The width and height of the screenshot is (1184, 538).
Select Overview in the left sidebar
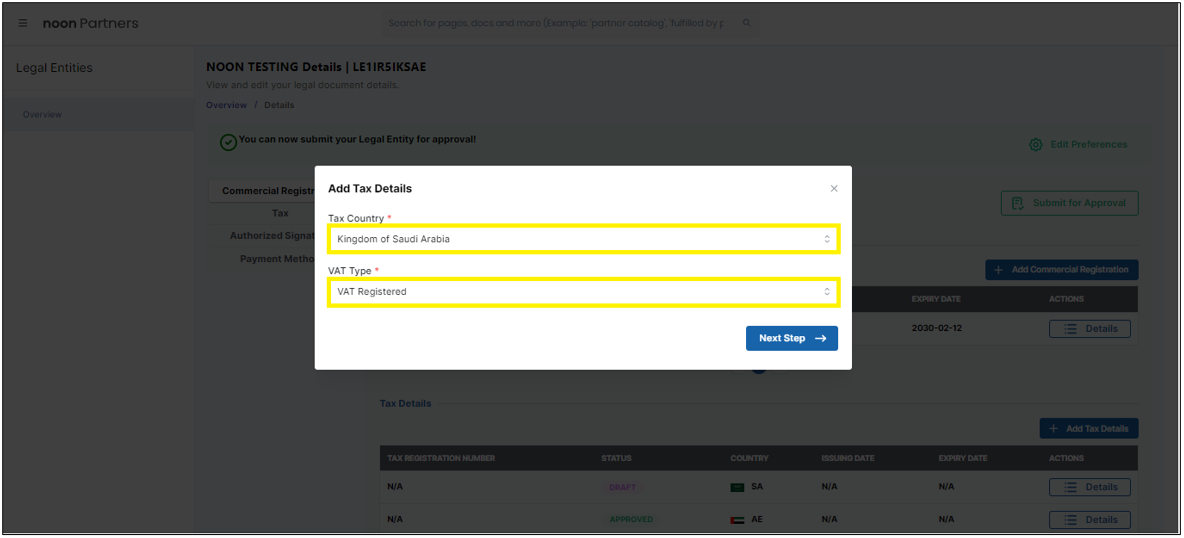click(43, 115)
